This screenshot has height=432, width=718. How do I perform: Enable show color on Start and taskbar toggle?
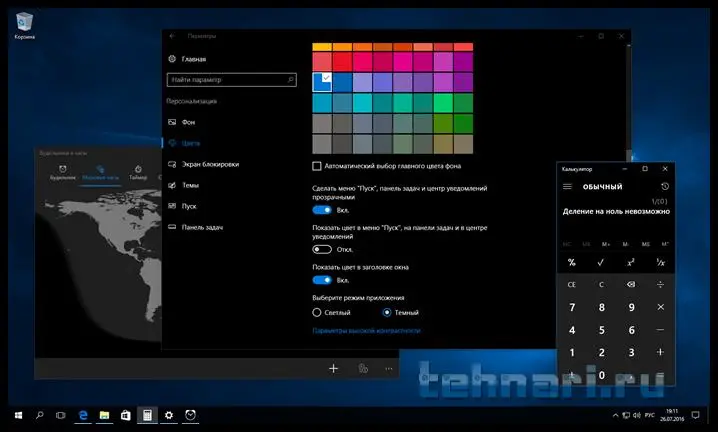[322, 249]
